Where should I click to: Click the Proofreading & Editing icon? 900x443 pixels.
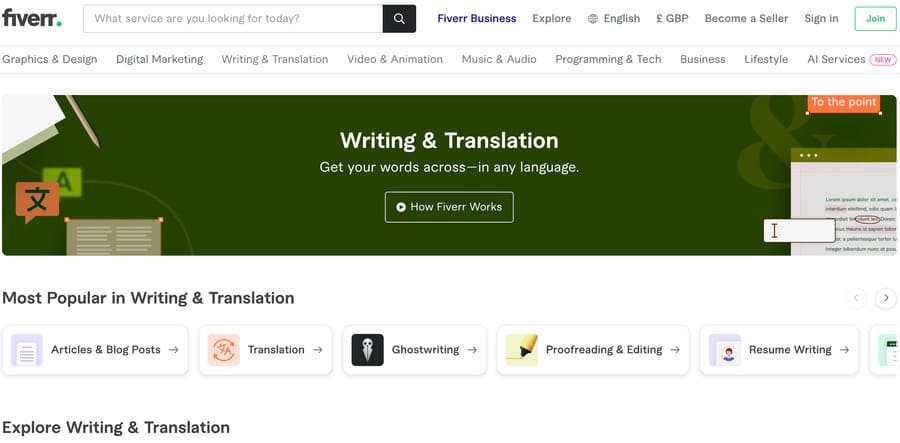pos(522,350)
